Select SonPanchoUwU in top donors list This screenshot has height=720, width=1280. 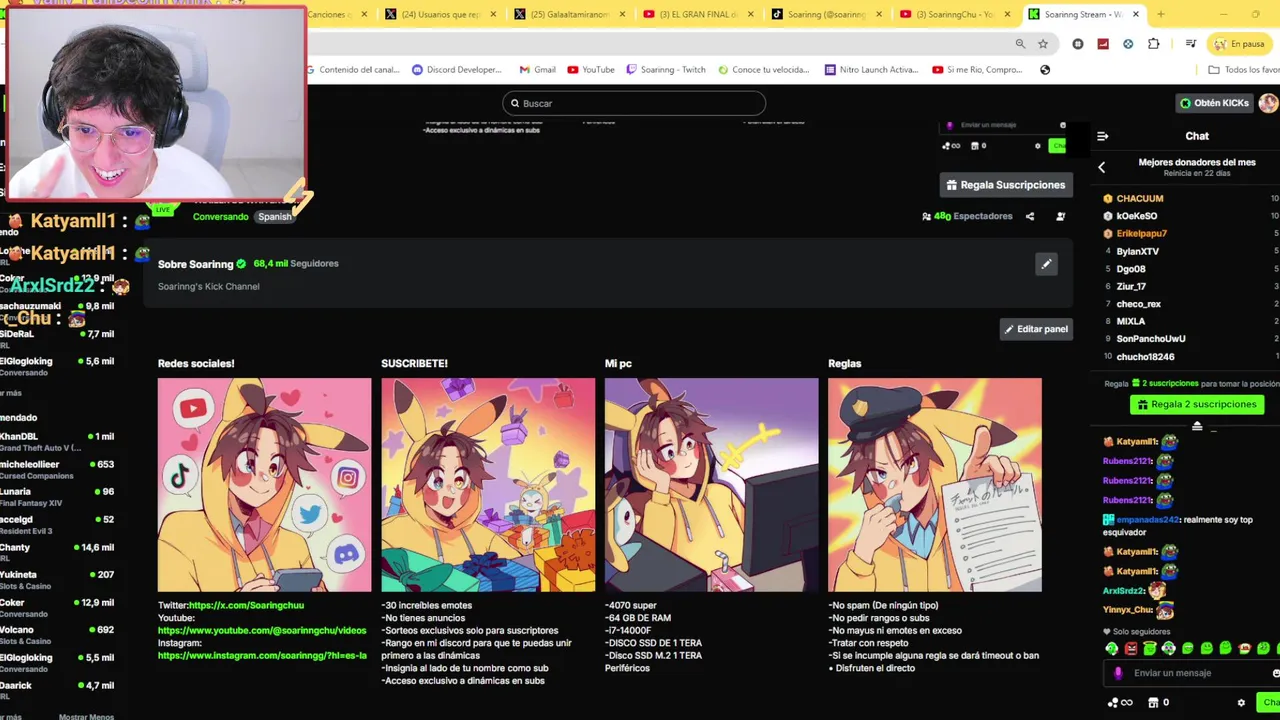coord(1151,339)
